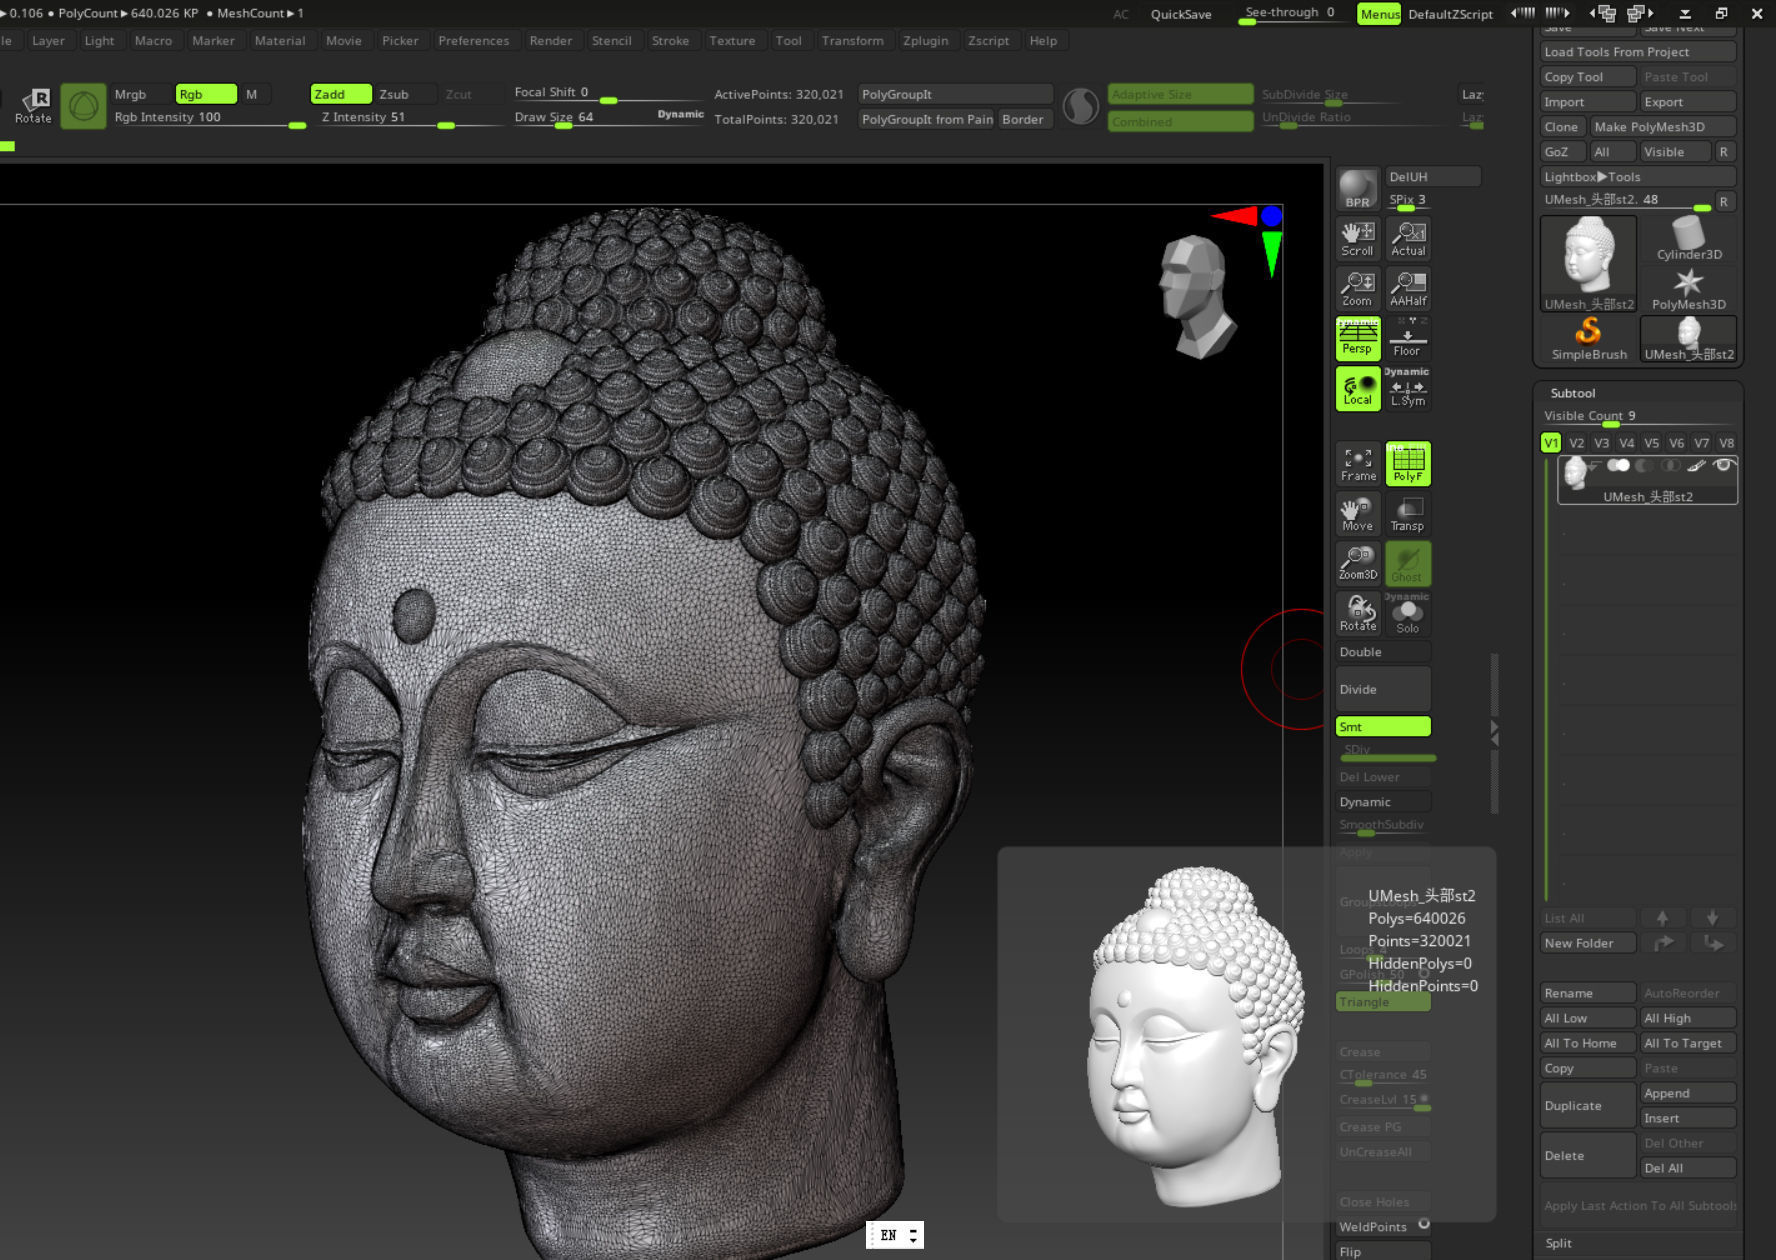Click the Rotate gizmo icon near Mrgb
1776x1260 pixels.
pyautogui.click(x=33, y=106)
